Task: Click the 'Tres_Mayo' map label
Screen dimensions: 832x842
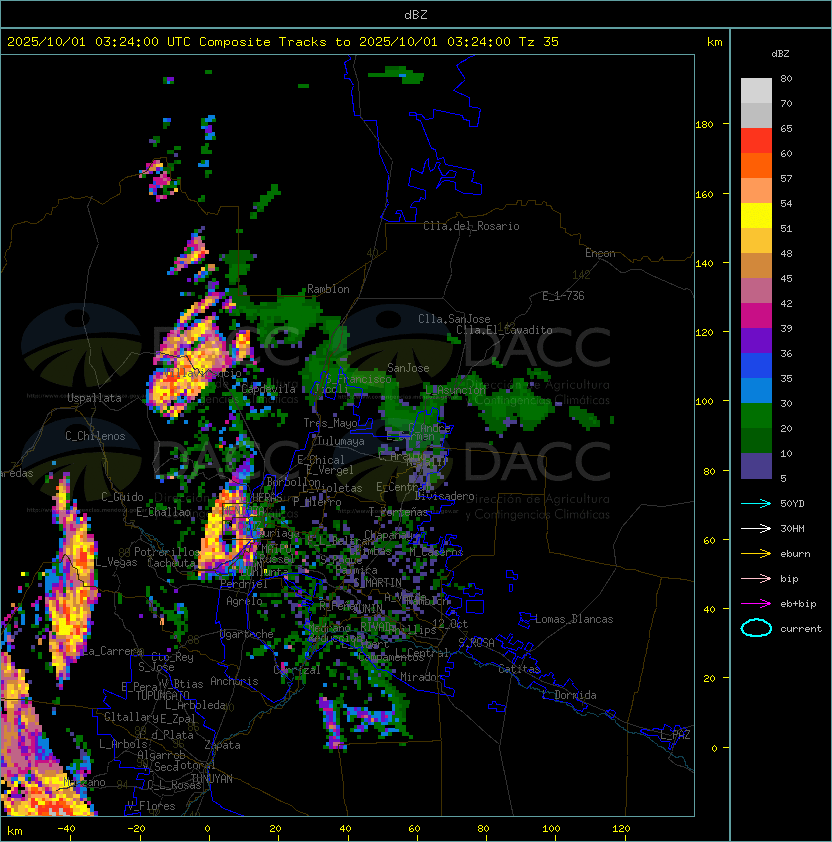Action: (330, 423)
